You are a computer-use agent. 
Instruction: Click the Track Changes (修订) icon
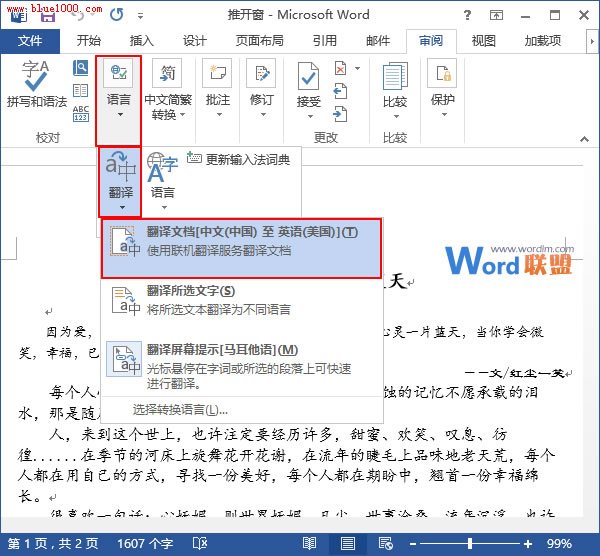(261, 72)
